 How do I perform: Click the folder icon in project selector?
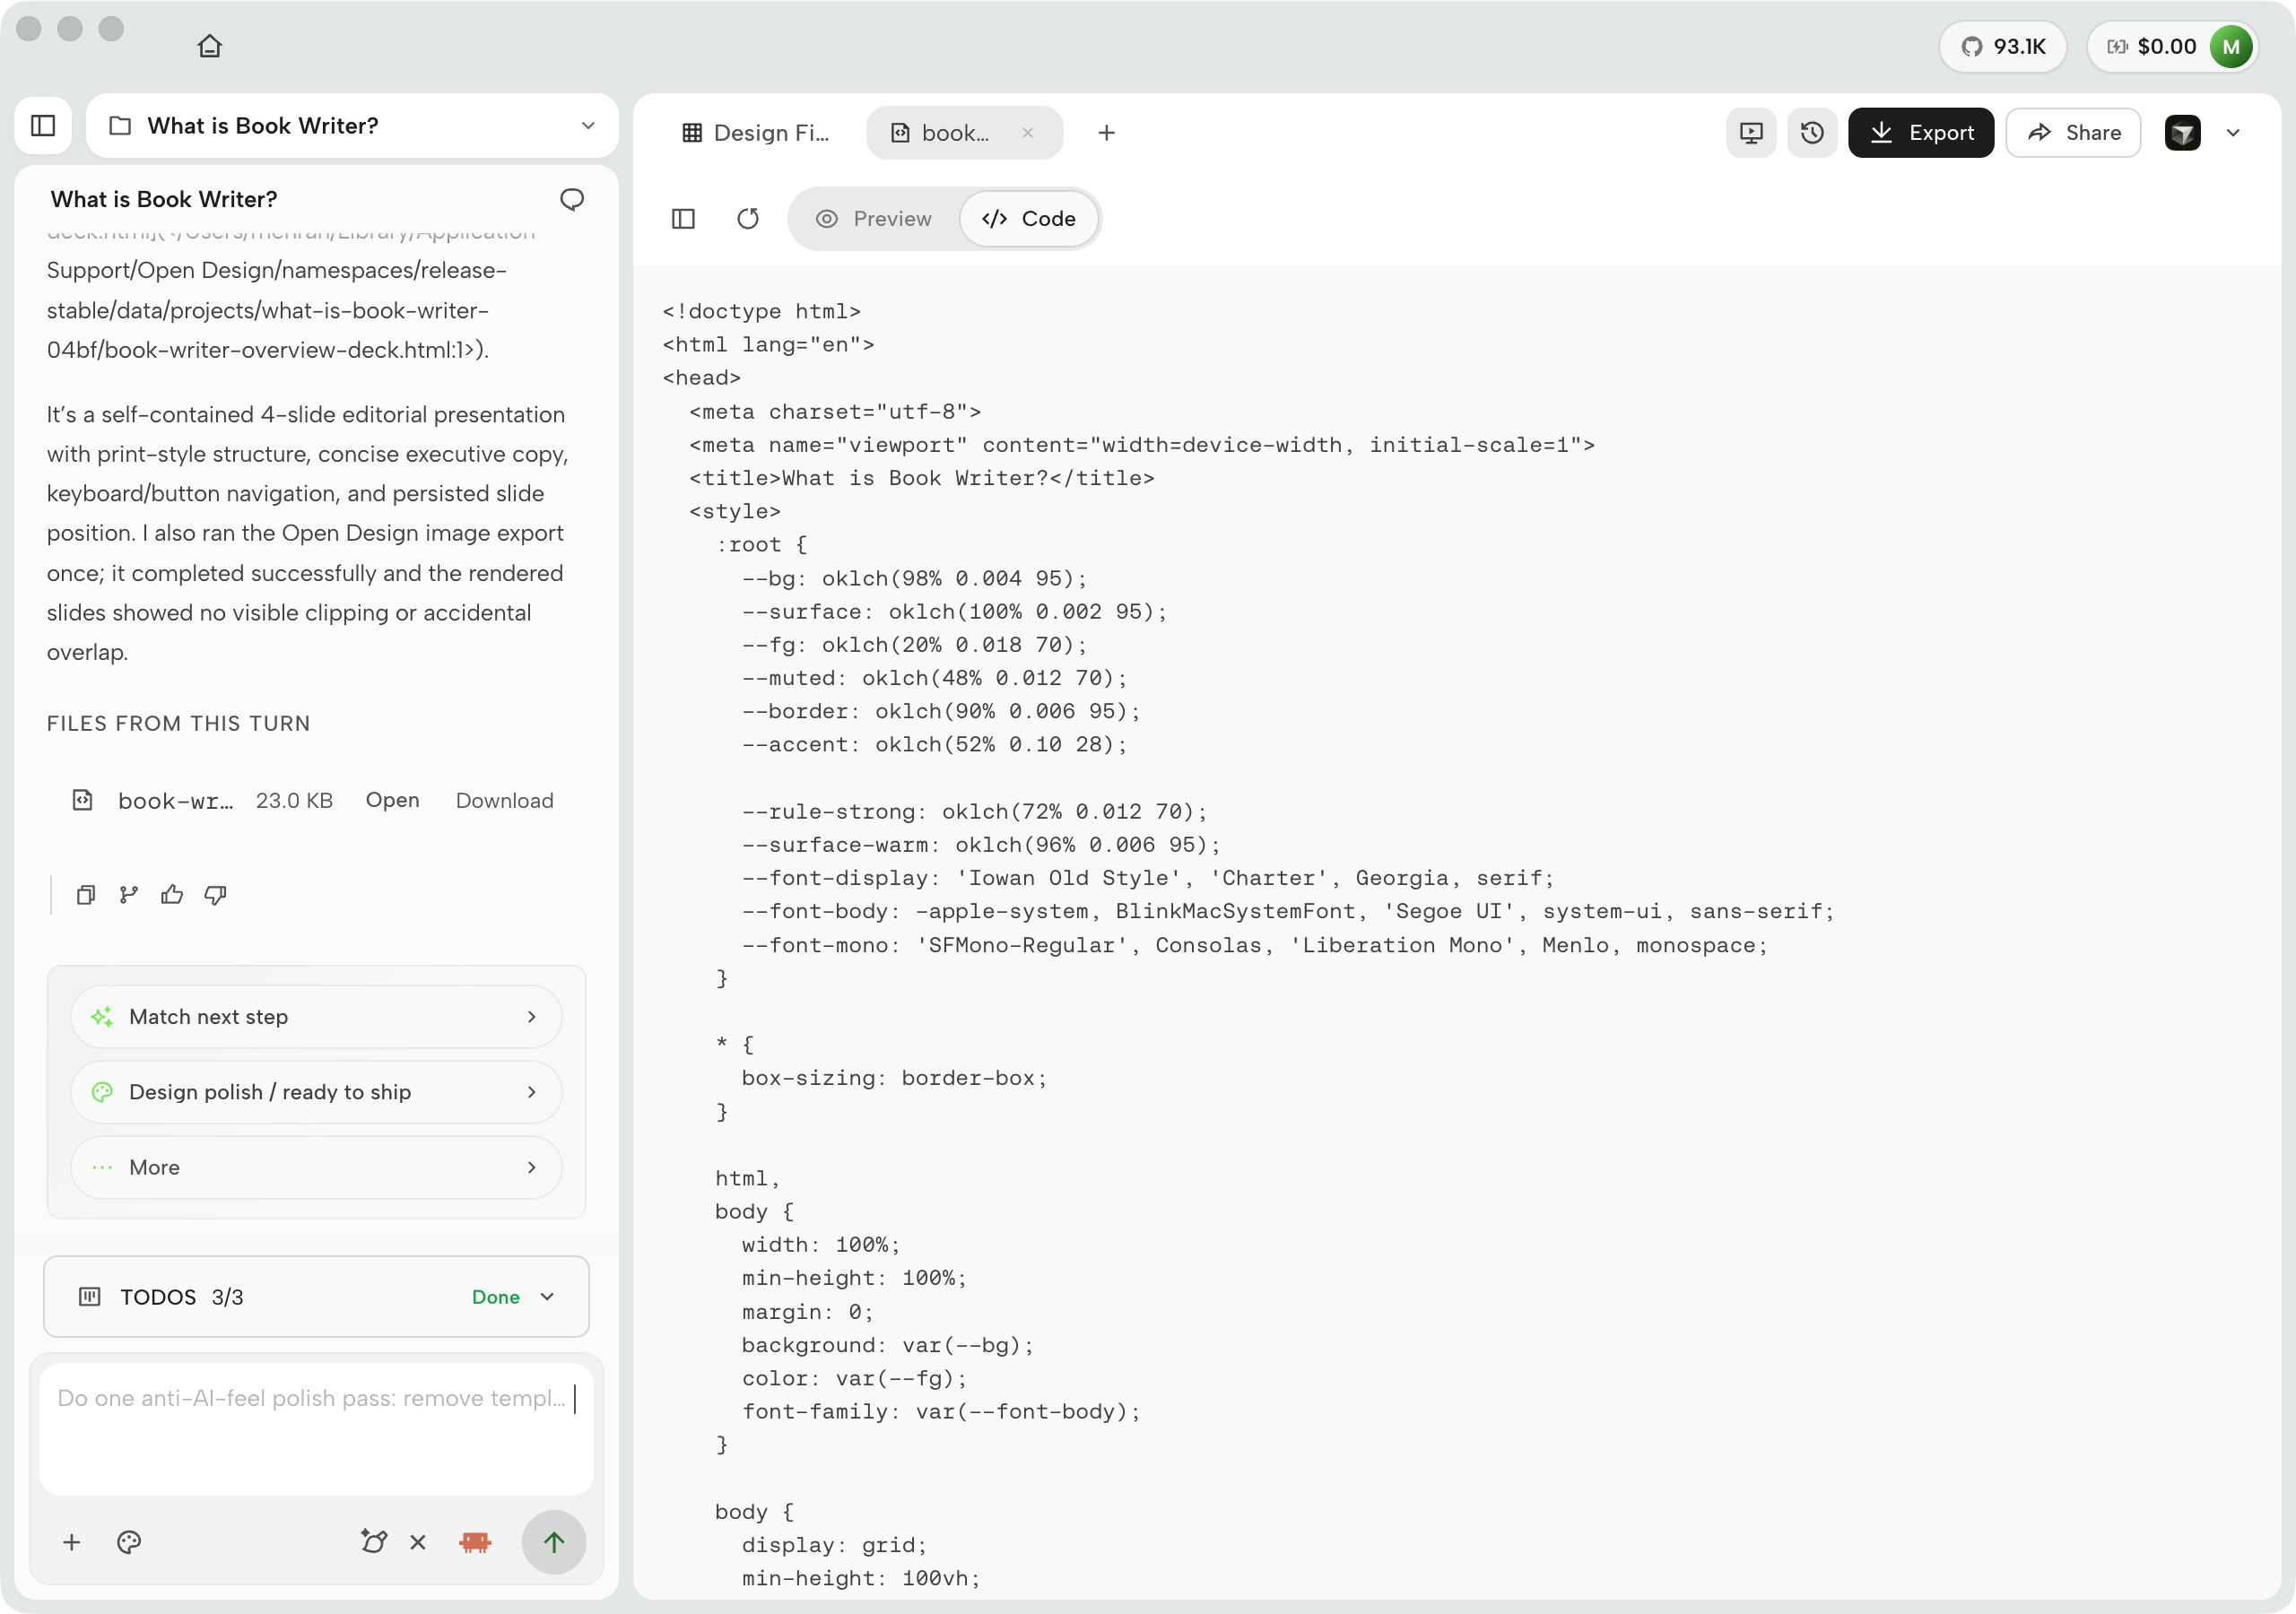120,126
